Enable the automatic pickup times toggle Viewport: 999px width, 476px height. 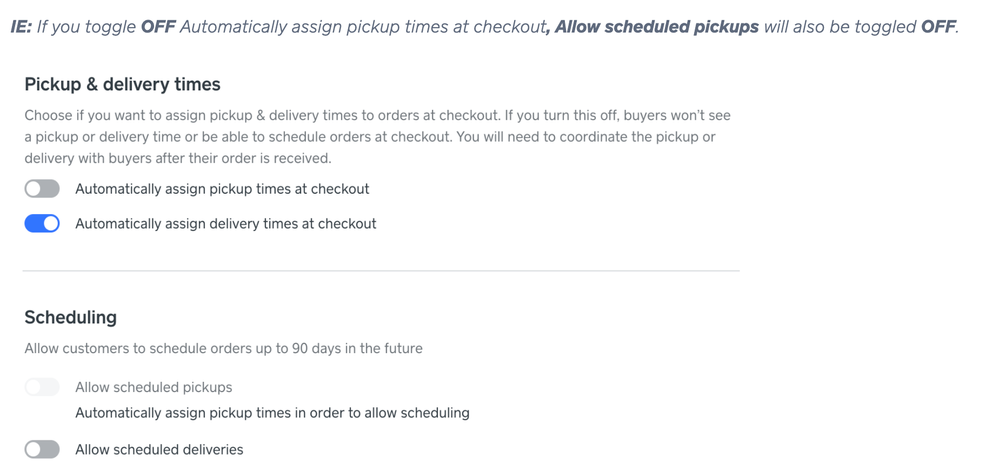pyautogui.click(x=42, y=189)
